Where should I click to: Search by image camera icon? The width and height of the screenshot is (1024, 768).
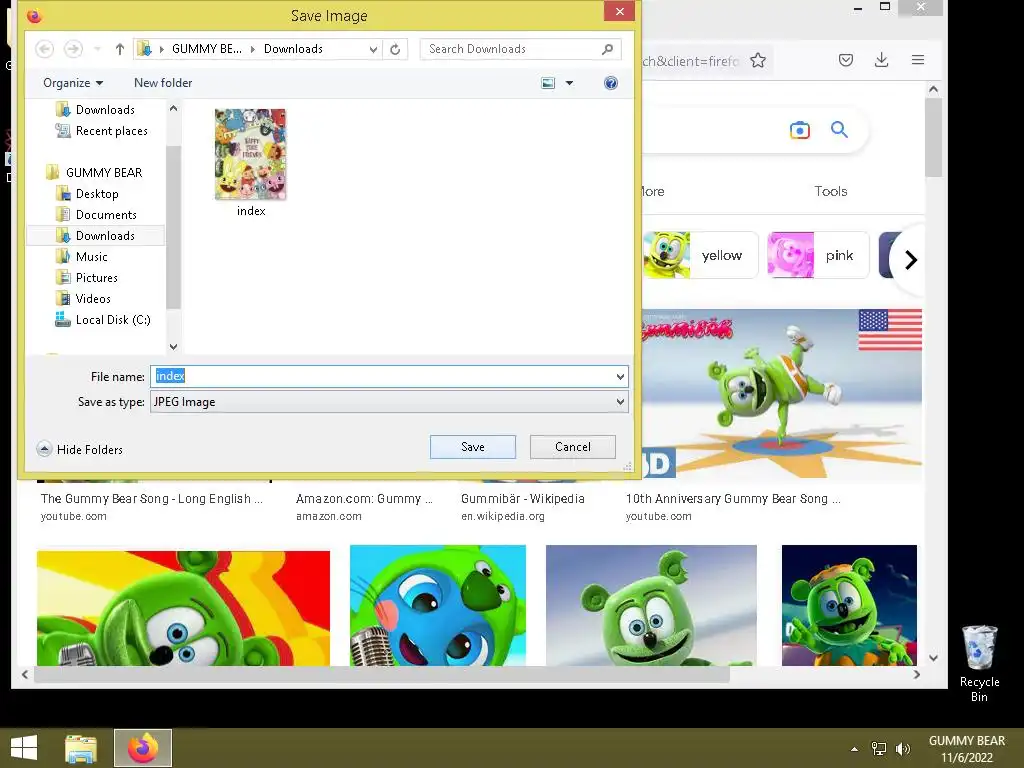799,130
